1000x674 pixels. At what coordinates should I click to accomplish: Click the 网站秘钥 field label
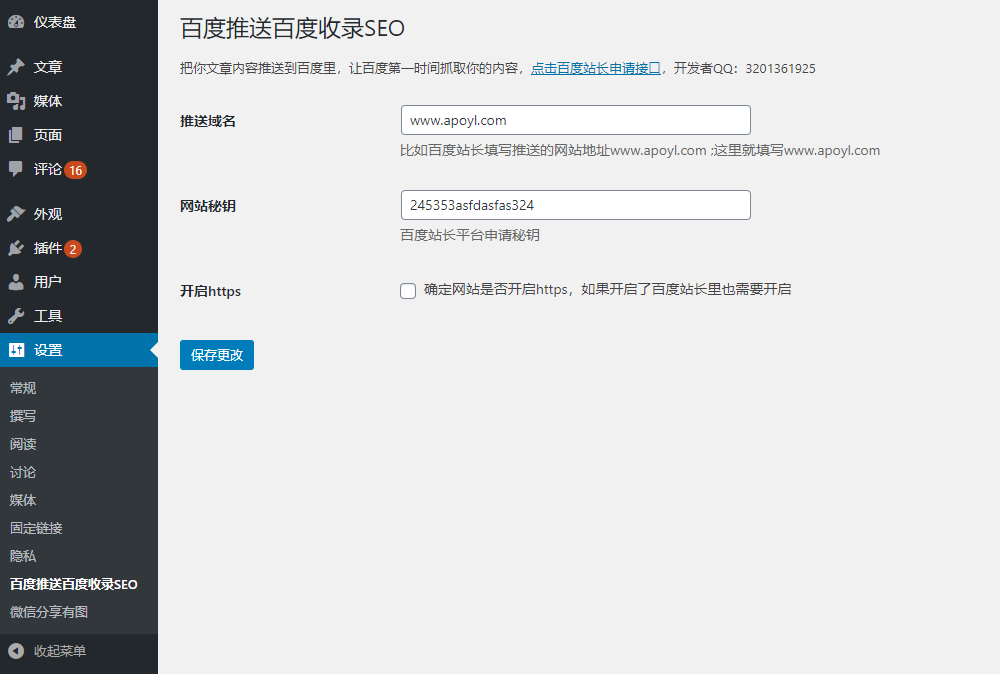(x=208, y=206)
